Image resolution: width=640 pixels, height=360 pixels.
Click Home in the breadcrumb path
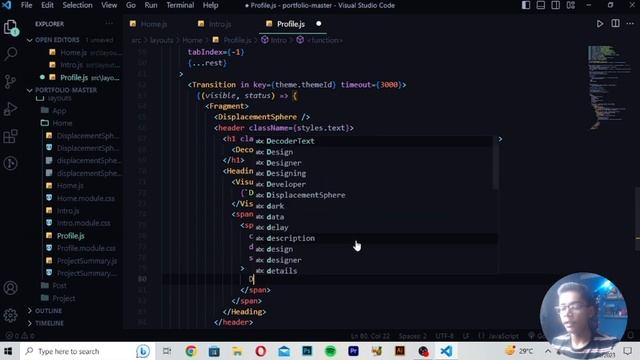coord(192,40)
